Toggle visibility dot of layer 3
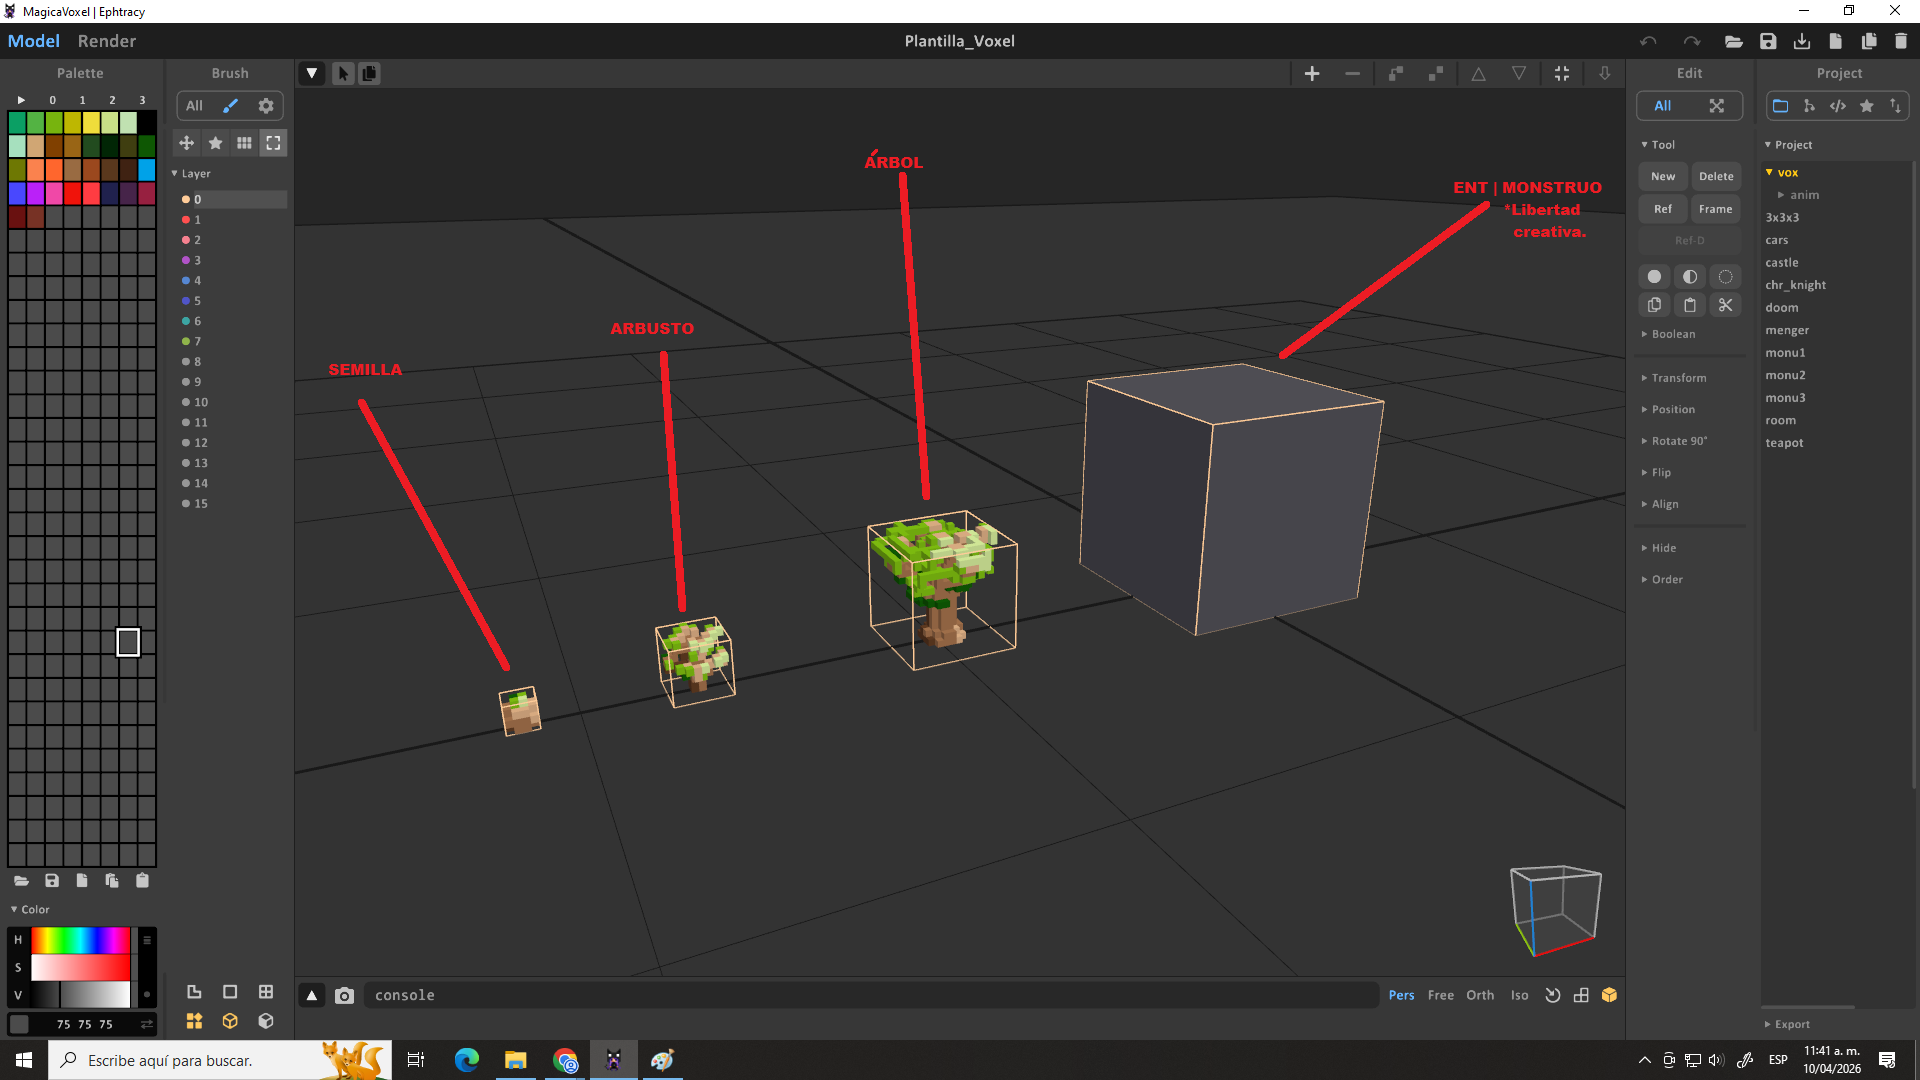This screenshot has width=1920, height=1080. [186, 260]
